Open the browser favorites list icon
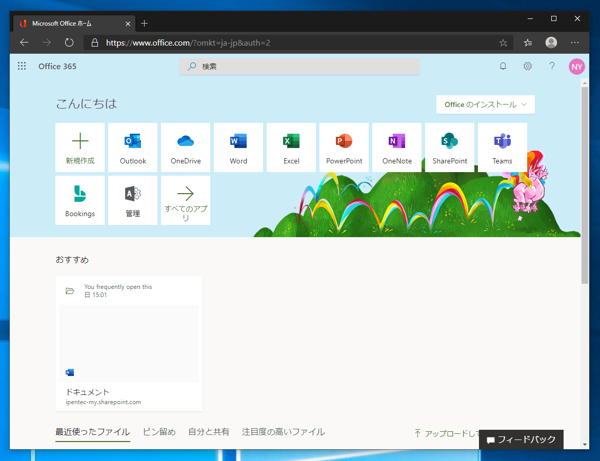This screenshot has width=600, height=461. pos(528,43)
